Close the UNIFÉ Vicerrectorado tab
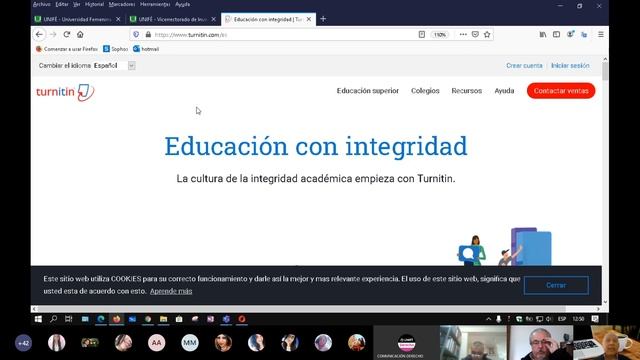The height and width of the screenshot is (360, 640). [x=213, y=19]
